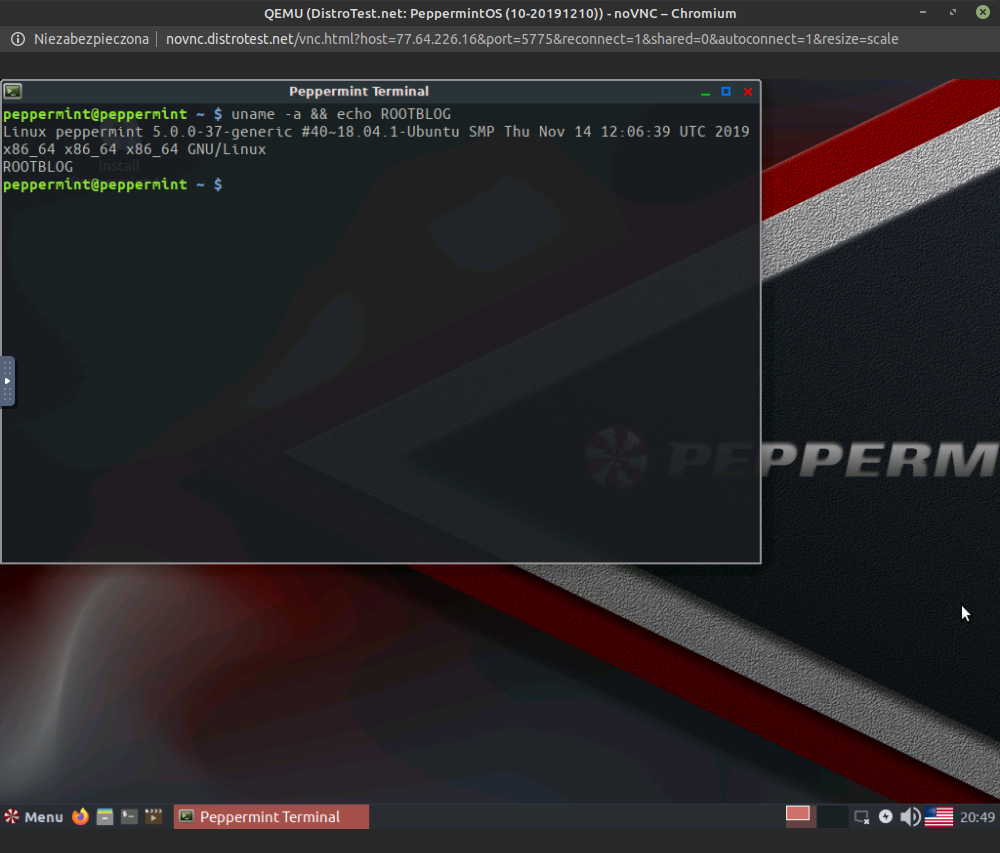
Task: Open the terminal launcher in the panel
Action: click(129, 817)
